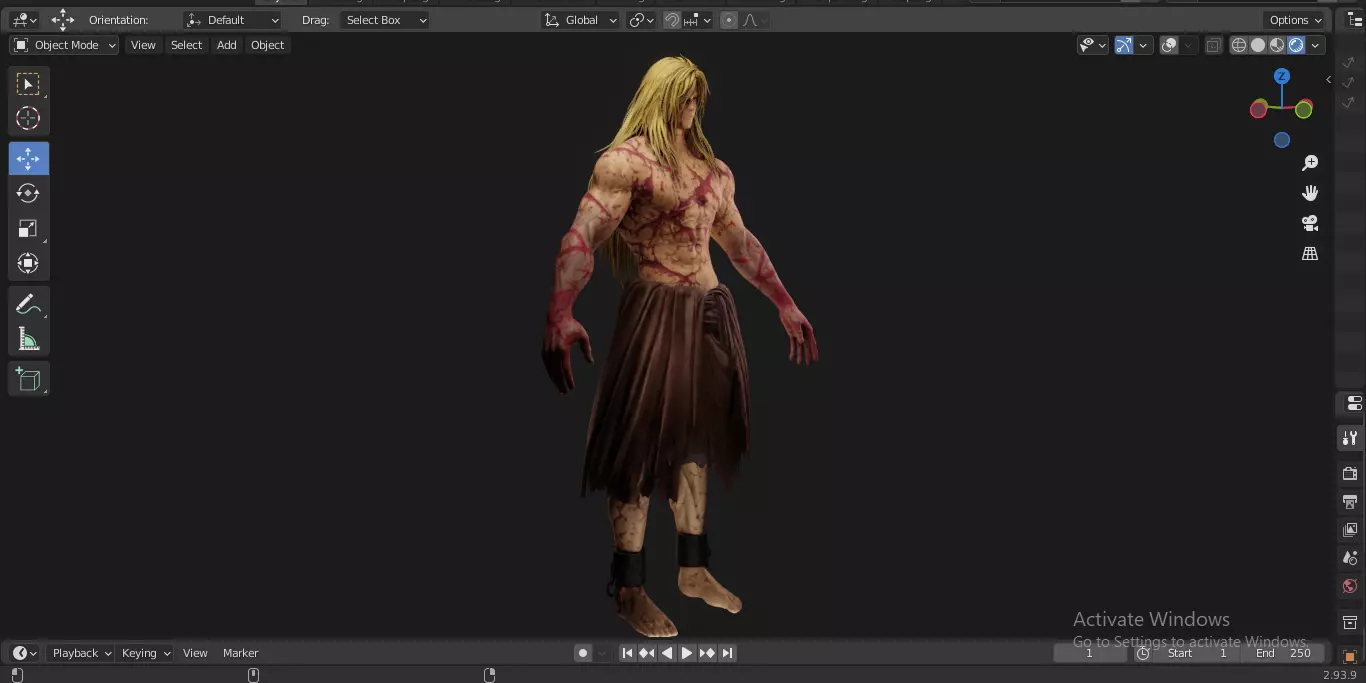The height and width of the screenshot is (683, 1366).
Task: Open the Drag Select Box dropdown
Action: pos(385,20)
